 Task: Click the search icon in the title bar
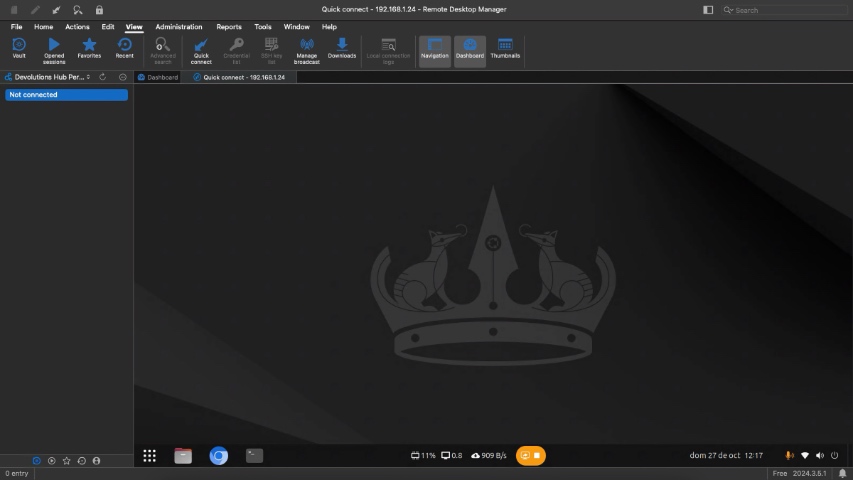(78, 10)
